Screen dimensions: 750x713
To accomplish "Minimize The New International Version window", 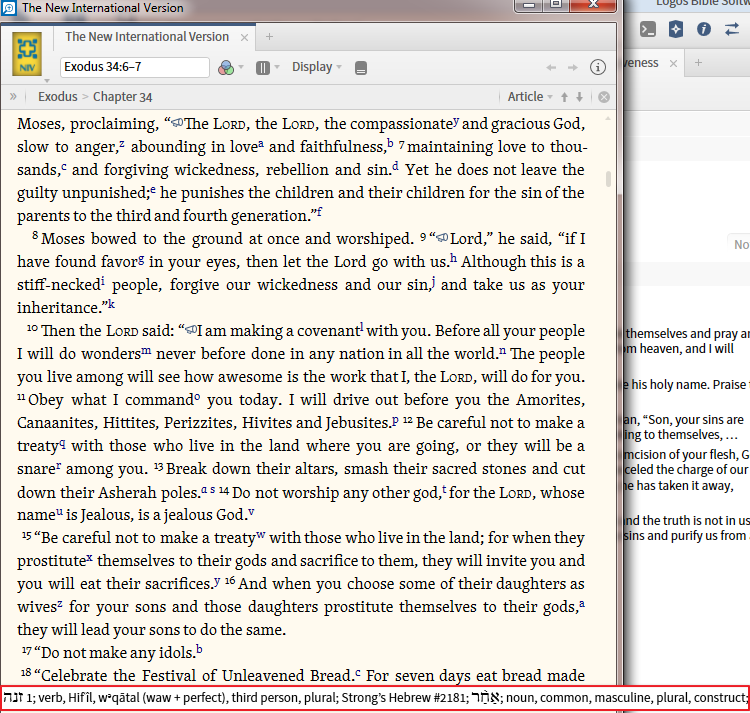I will coord(529,5).
